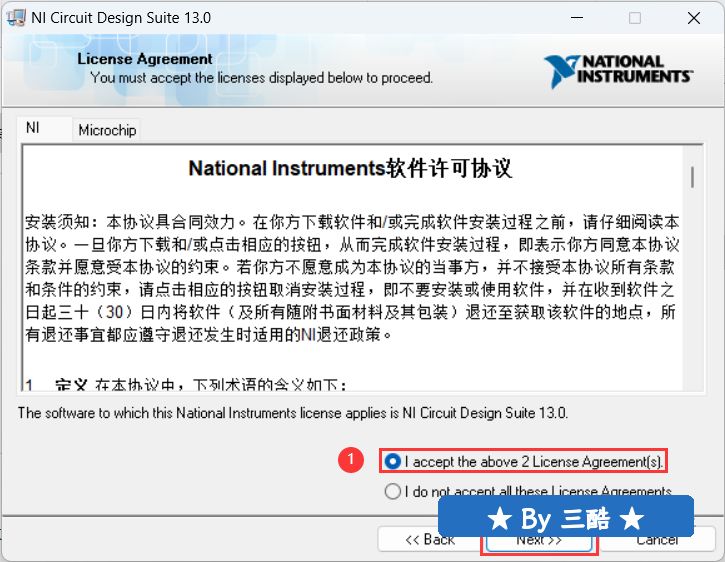Select the NI license tab

[x=44, y=128]
